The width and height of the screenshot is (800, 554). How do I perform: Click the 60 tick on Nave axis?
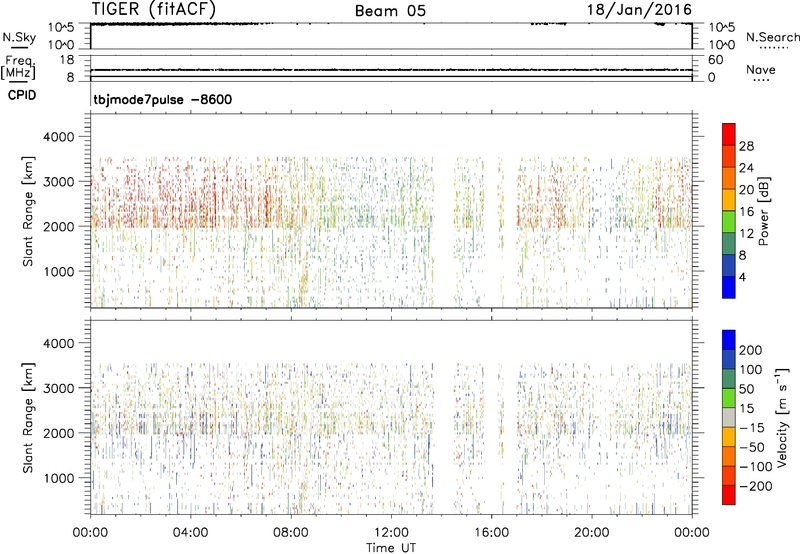pos(715,60)
